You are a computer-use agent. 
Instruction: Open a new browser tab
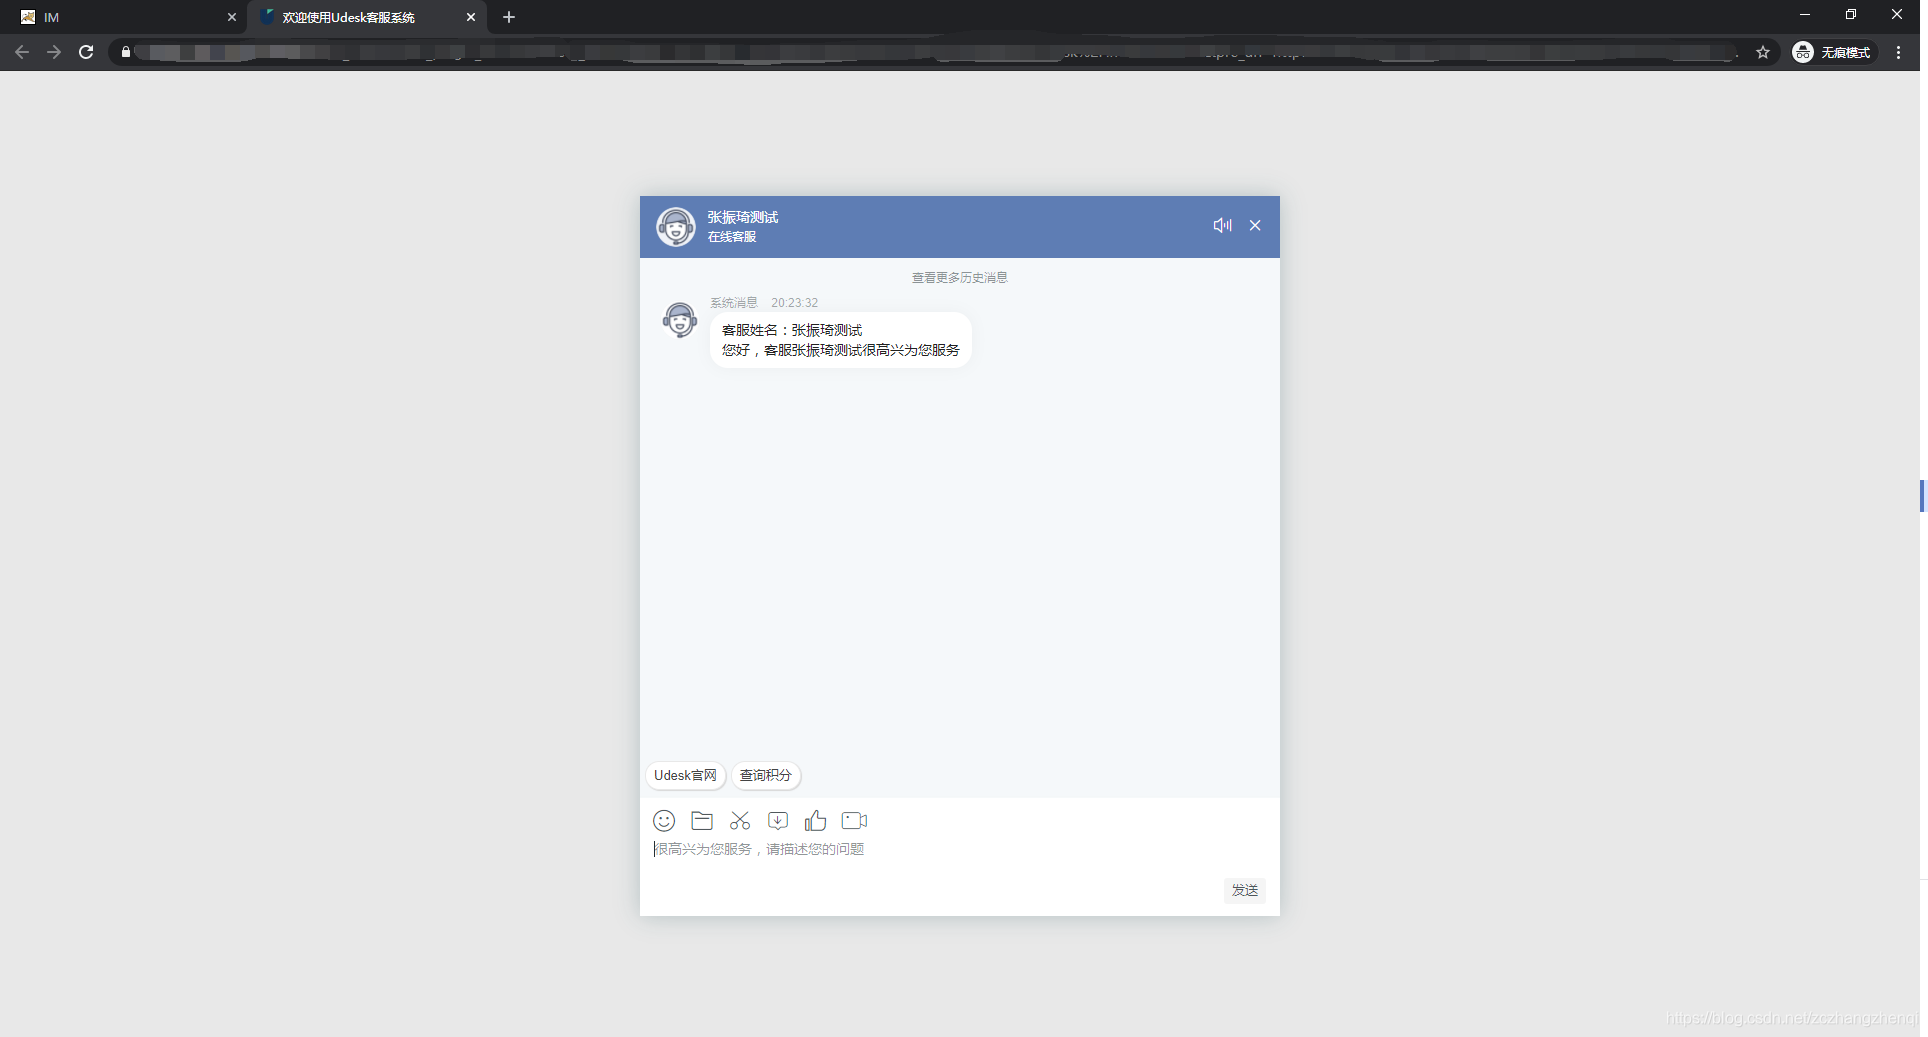tap(509, 17)
